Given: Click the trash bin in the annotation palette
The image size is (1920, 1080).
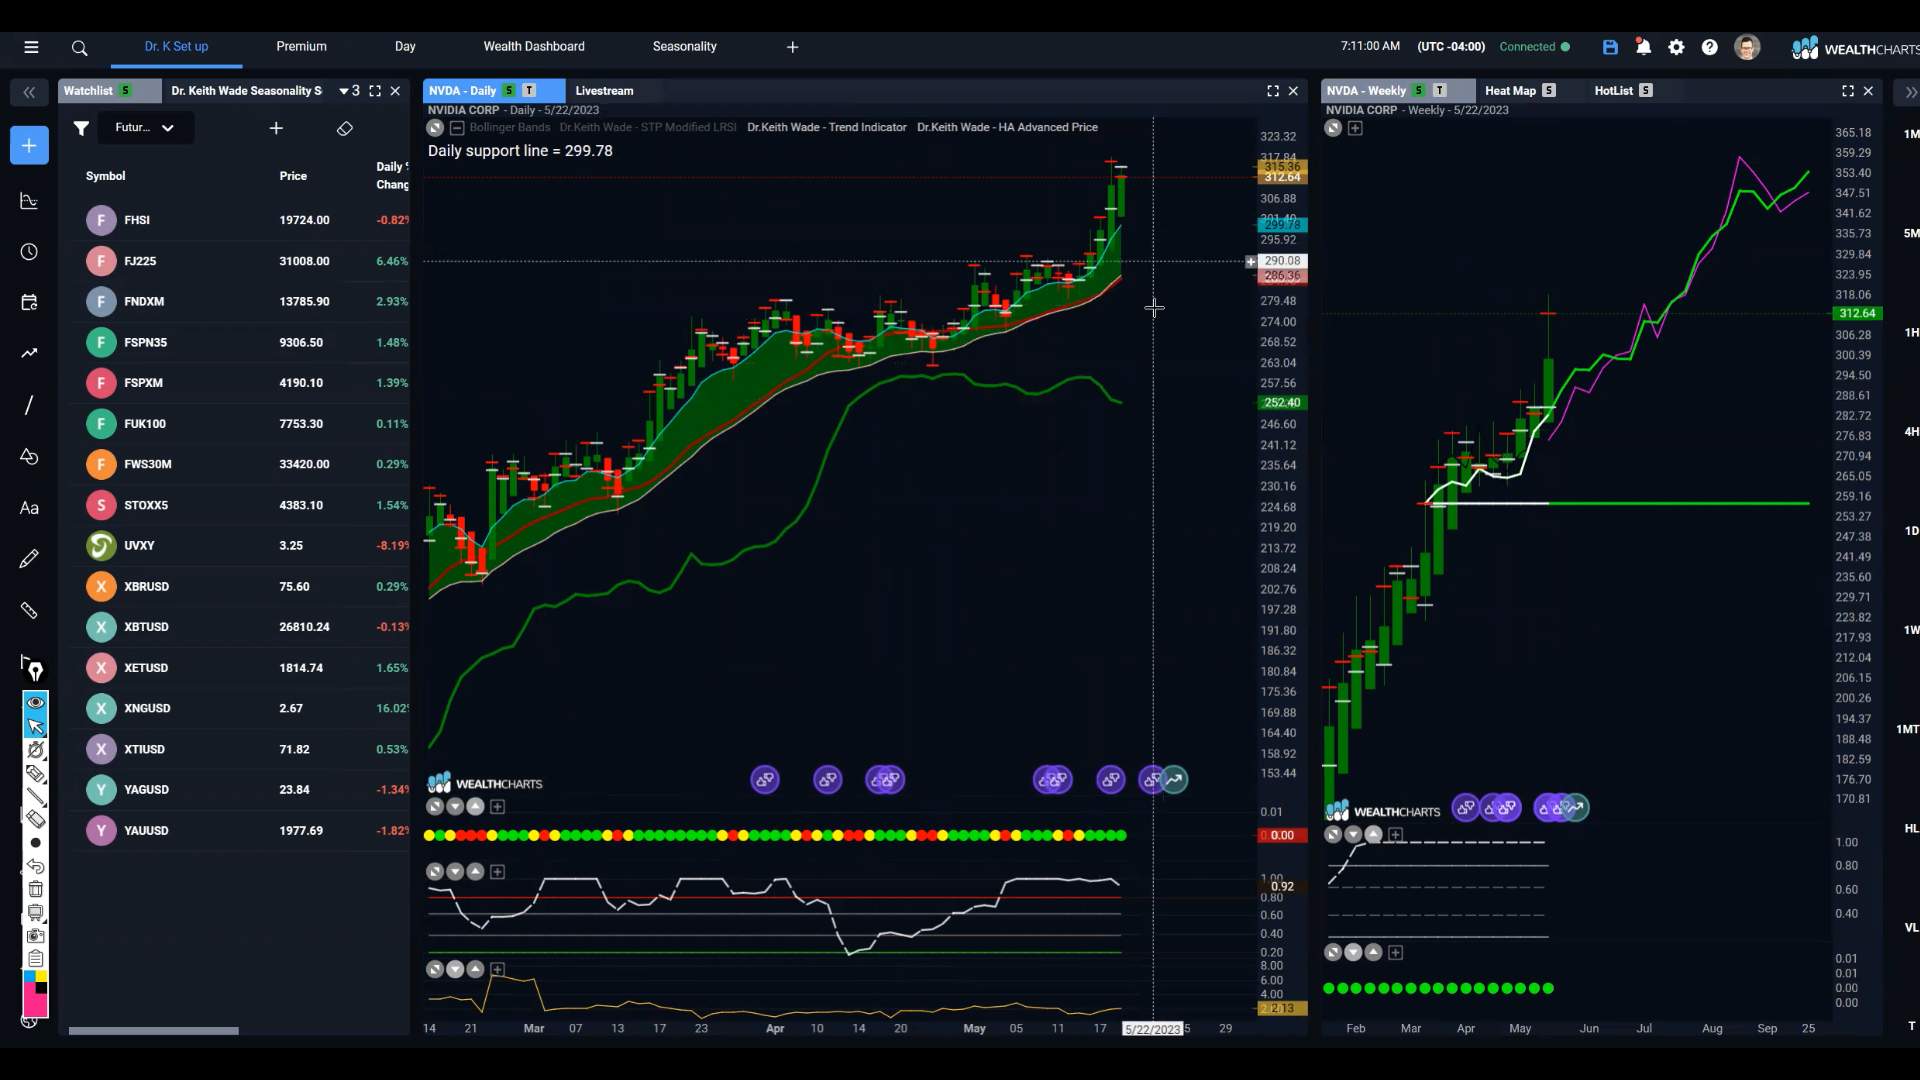Looking at the screenshot, I should (36, 889).
